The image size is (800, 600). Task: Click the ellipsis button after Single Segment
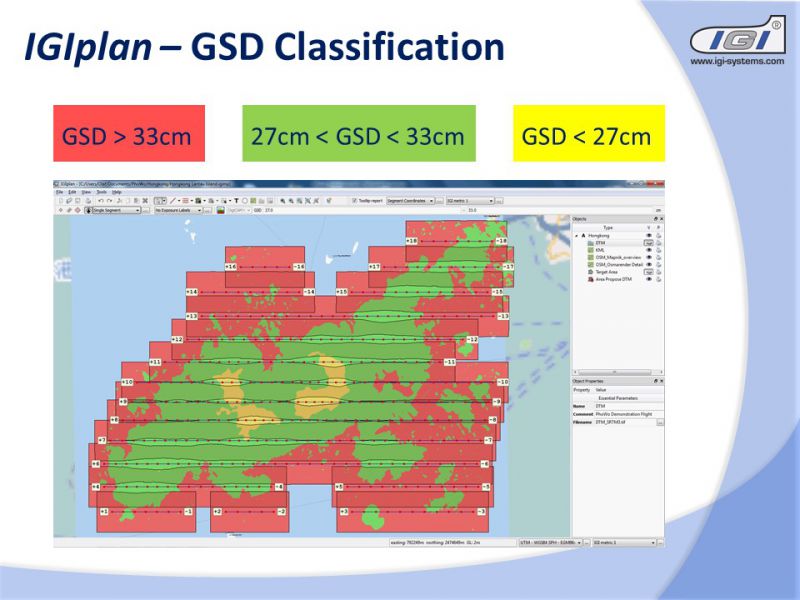click(146, 210)
